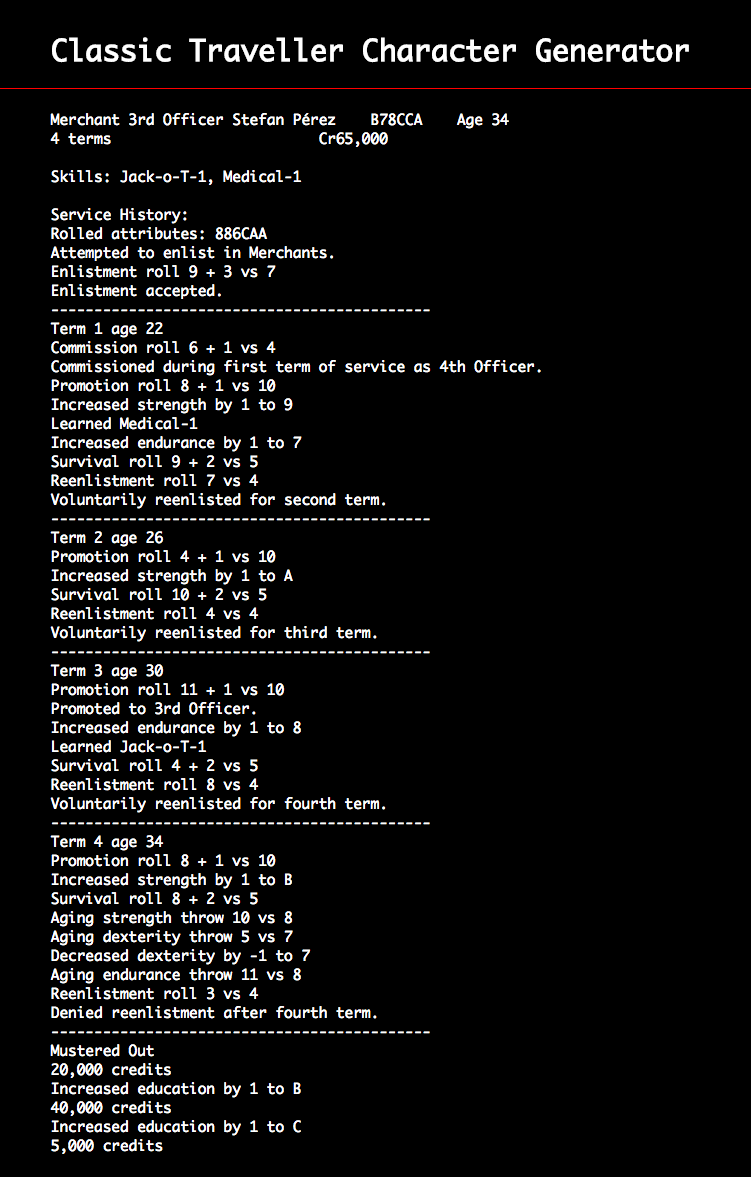
Task: Click the Learned Medical-1 entry
Action: pyautogui.click(x=124, y=423)
